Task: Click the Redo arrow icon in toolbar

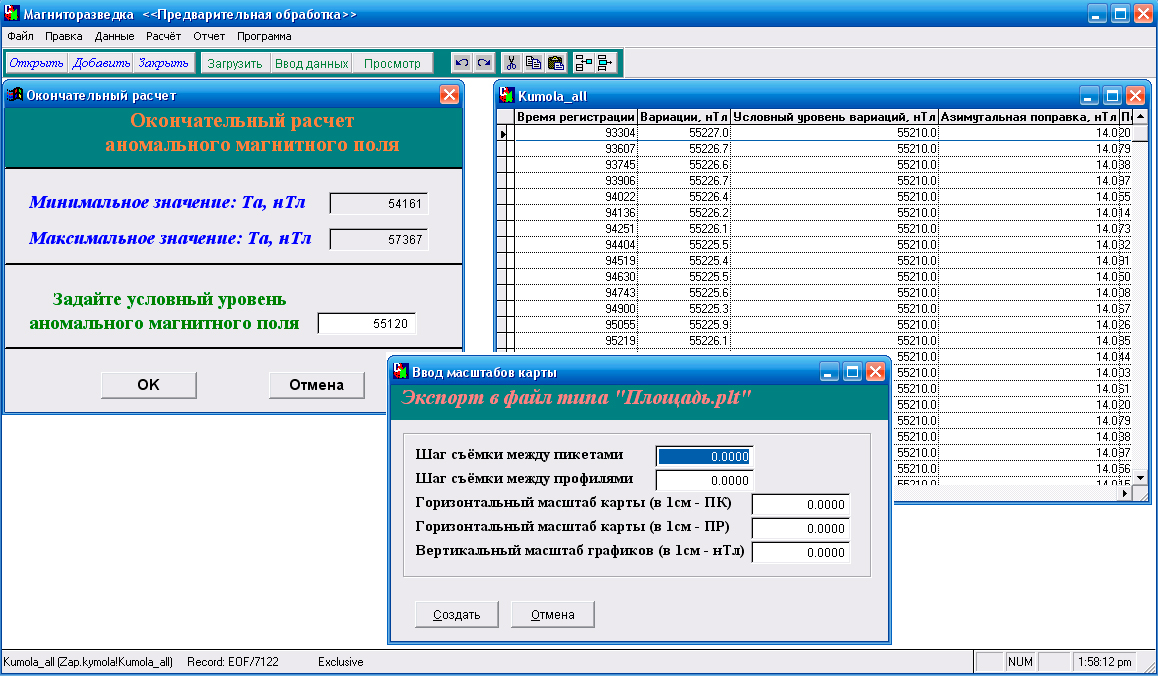Action: coord(484,63)
